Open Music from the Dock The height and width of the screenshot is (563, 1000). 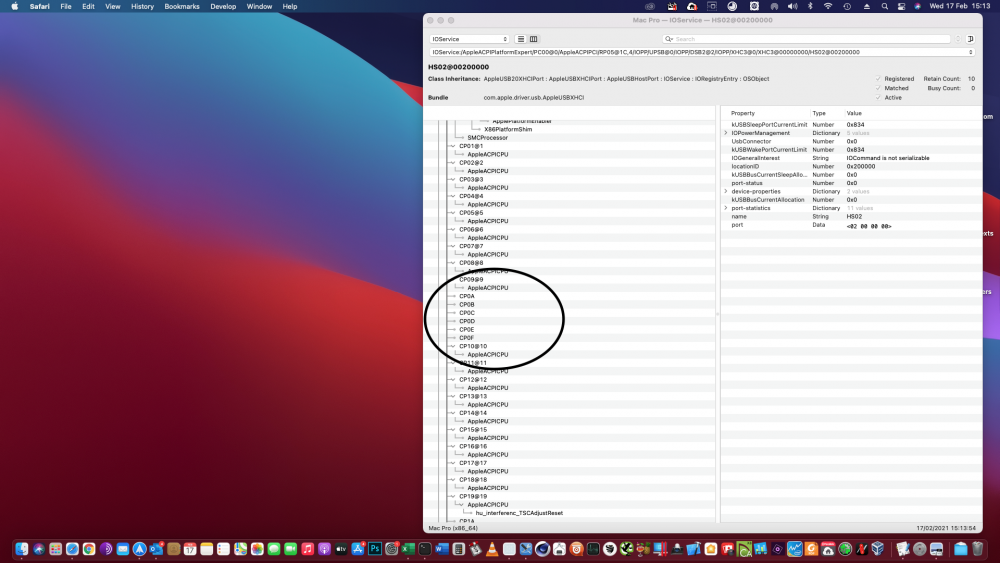[307, 549]
